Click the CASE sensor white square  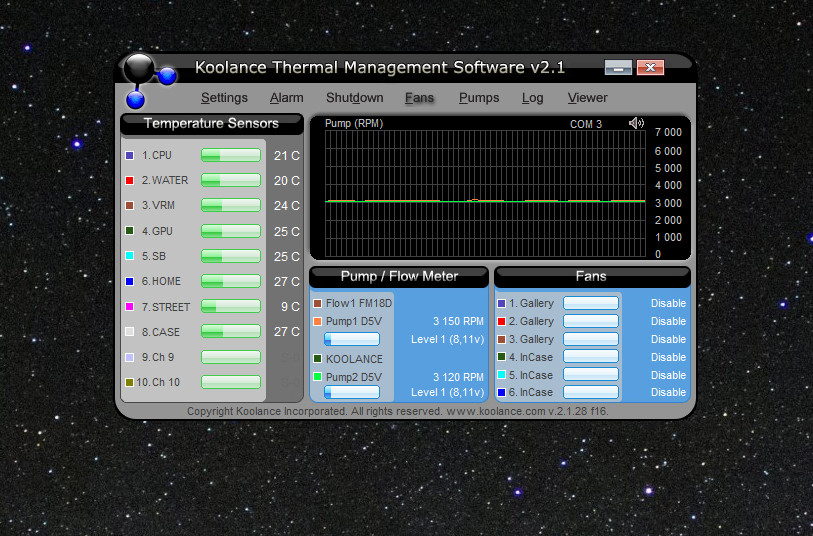130,332
